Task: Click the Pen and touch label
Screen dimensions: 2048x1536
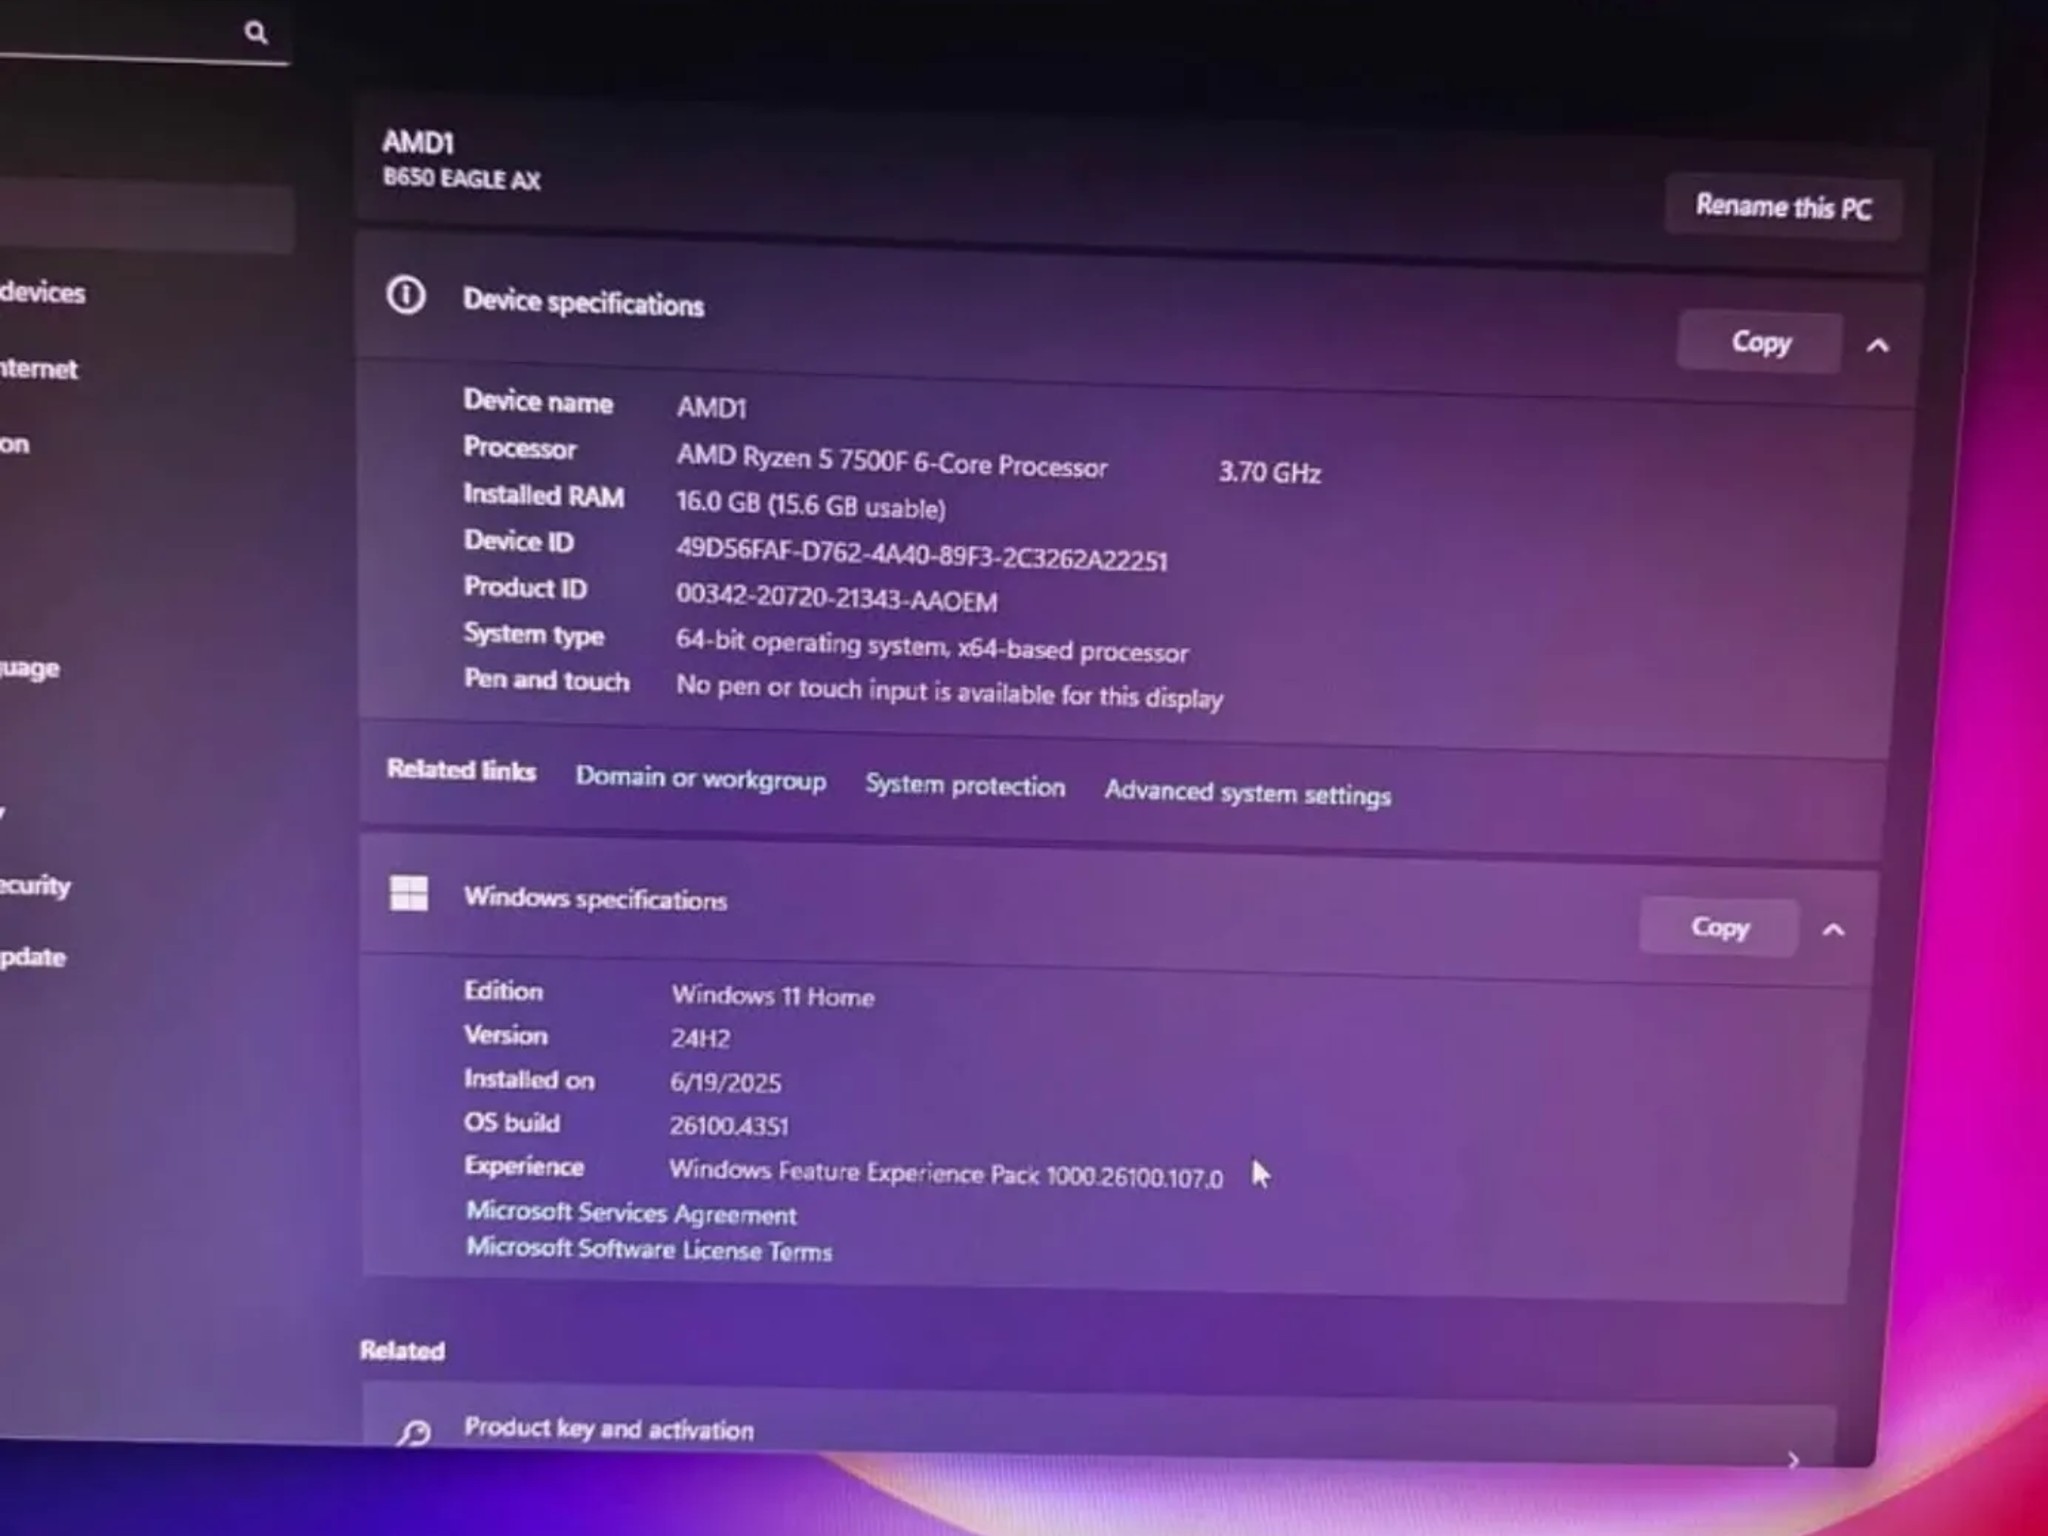Action: pyautogui.click(x=546, y=680)
